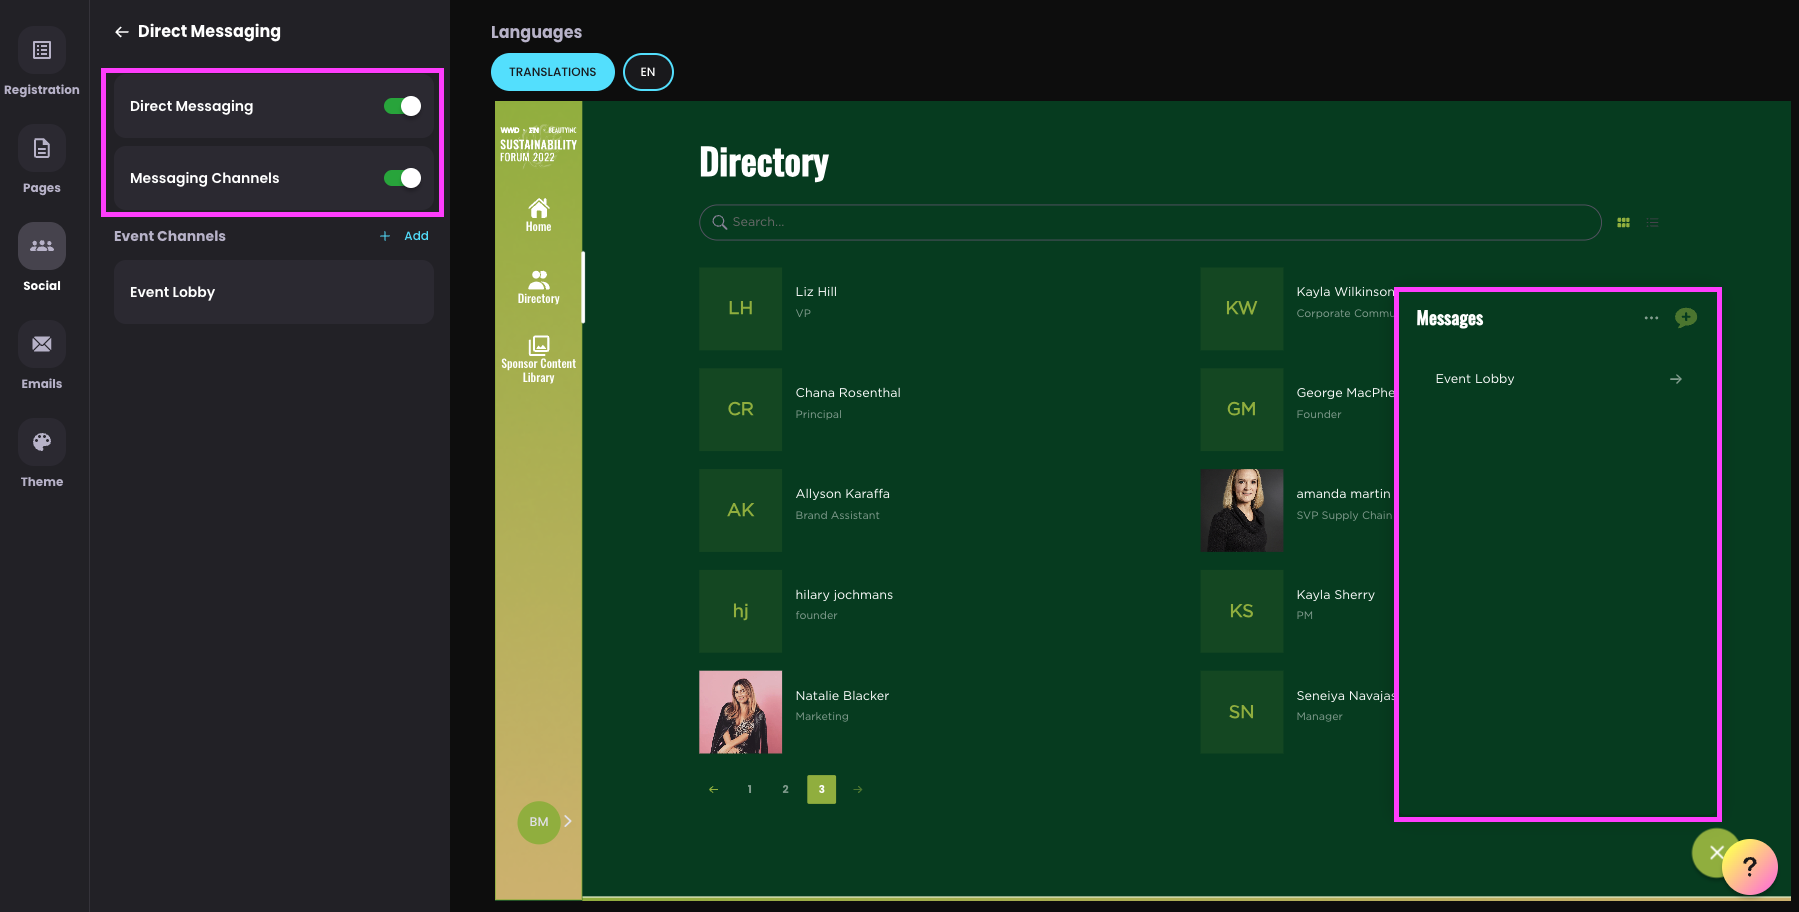This screenshot has width=1799, height=912.
Task: Open the help question mark button
Action: tap(1750, 867)
